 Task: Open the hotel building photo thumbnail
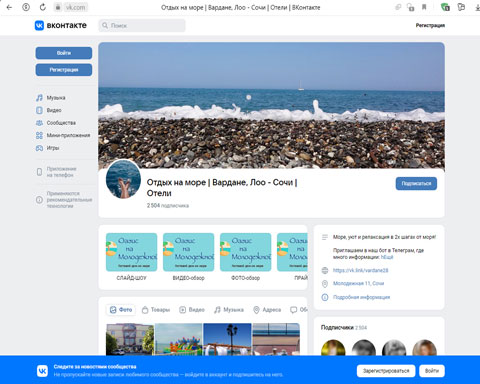pyautogui.click(x=130, y=339)
